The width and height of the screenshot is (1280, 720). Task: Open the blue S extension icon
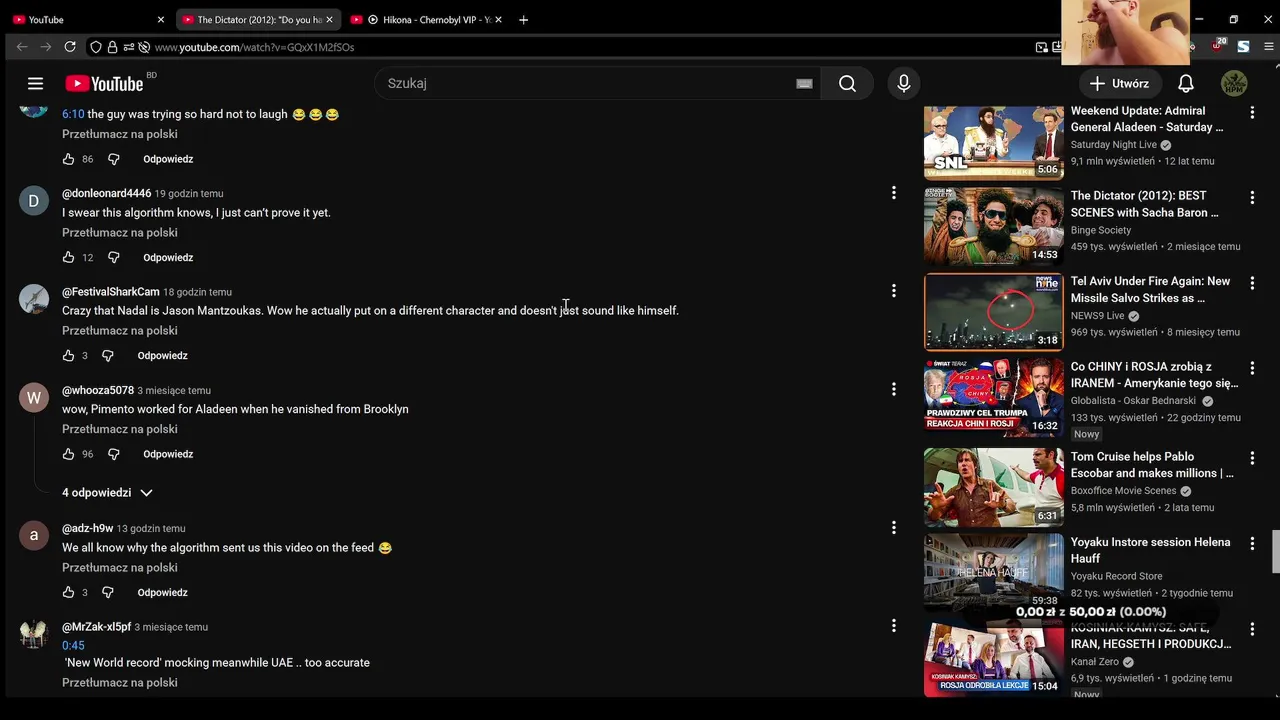(x=1243, y=47)
